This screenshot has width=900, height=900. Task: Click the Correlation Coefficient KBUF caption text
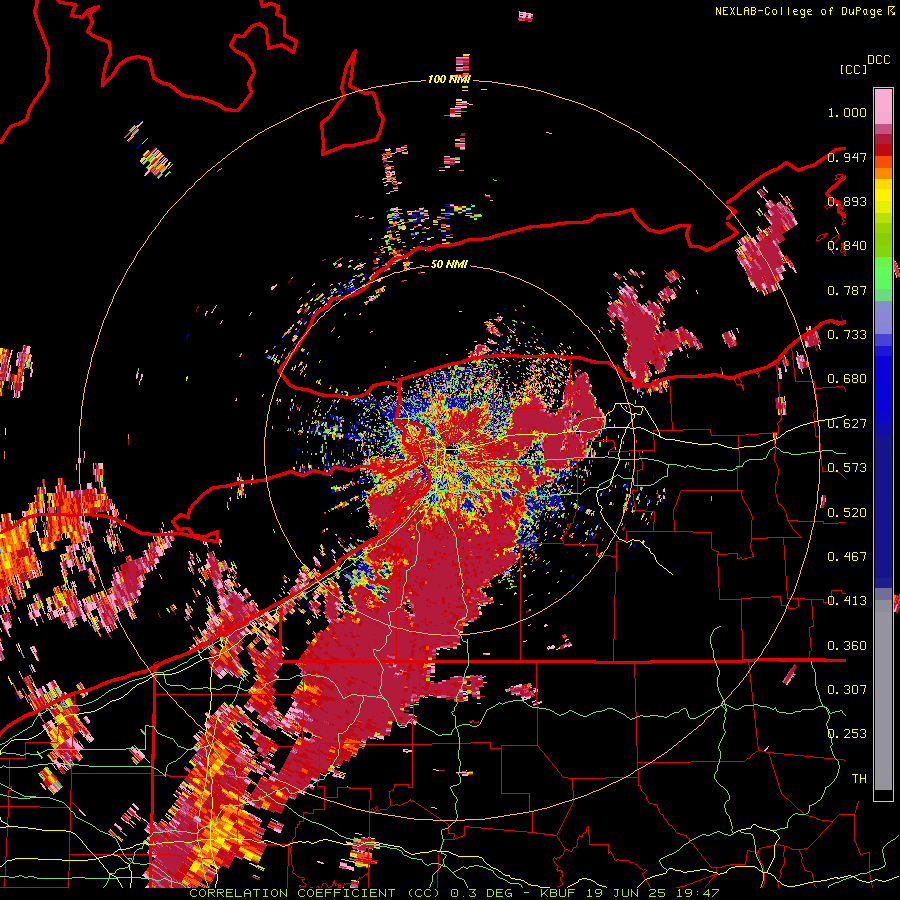(454, 893)
